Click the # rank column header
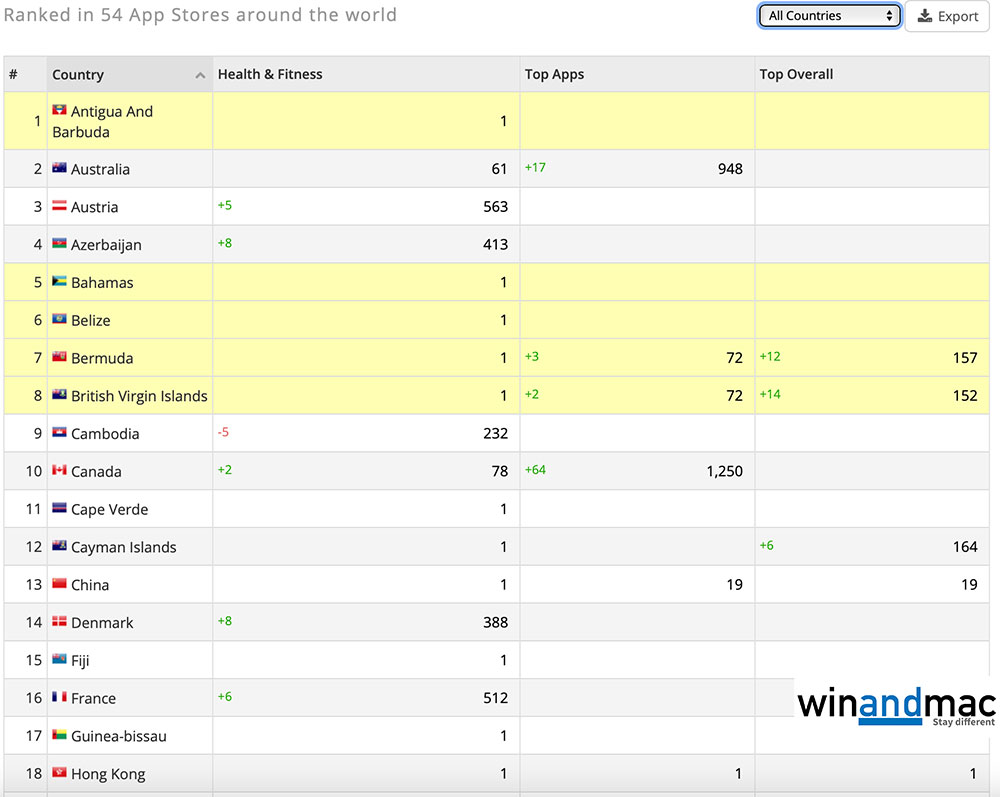The image size is (1000, 797). 14,74
